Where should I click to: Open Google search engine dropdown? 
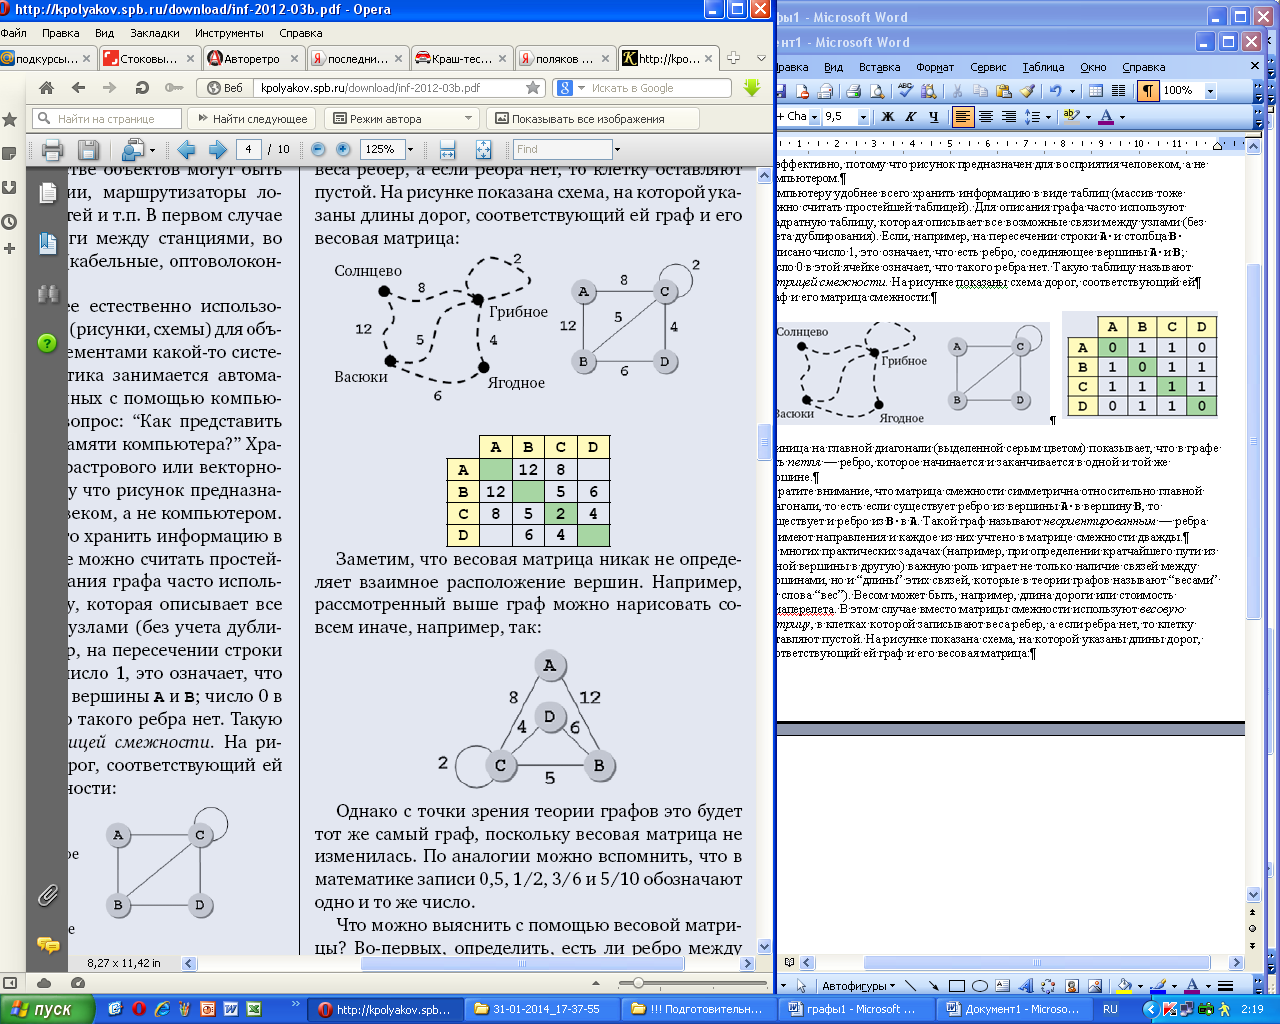[580, 88]
